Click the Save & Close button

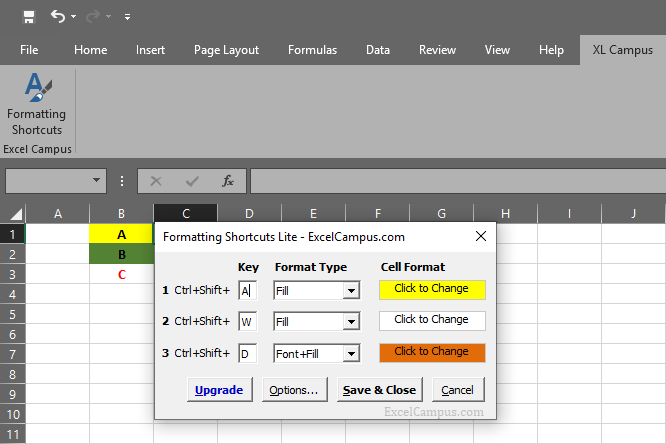click(379, 390)
